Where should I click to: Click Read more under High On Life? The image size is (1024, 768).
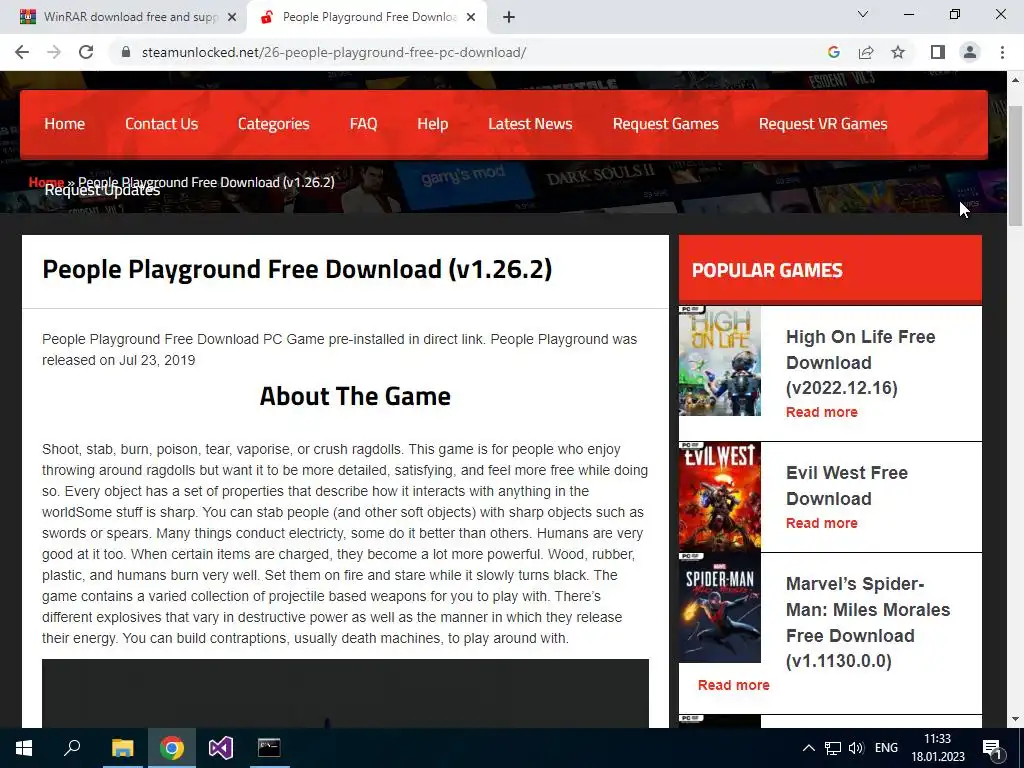coord(822,412)
